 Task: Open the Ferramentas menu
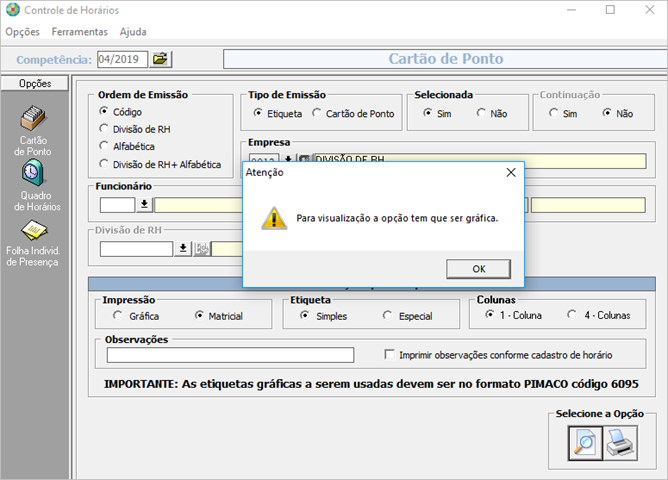[80, 32]
